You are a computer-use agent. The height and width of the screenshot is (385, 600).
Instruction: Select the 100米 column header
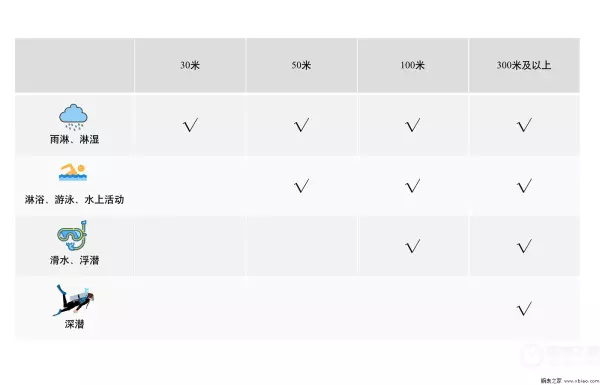pos(412,65)
